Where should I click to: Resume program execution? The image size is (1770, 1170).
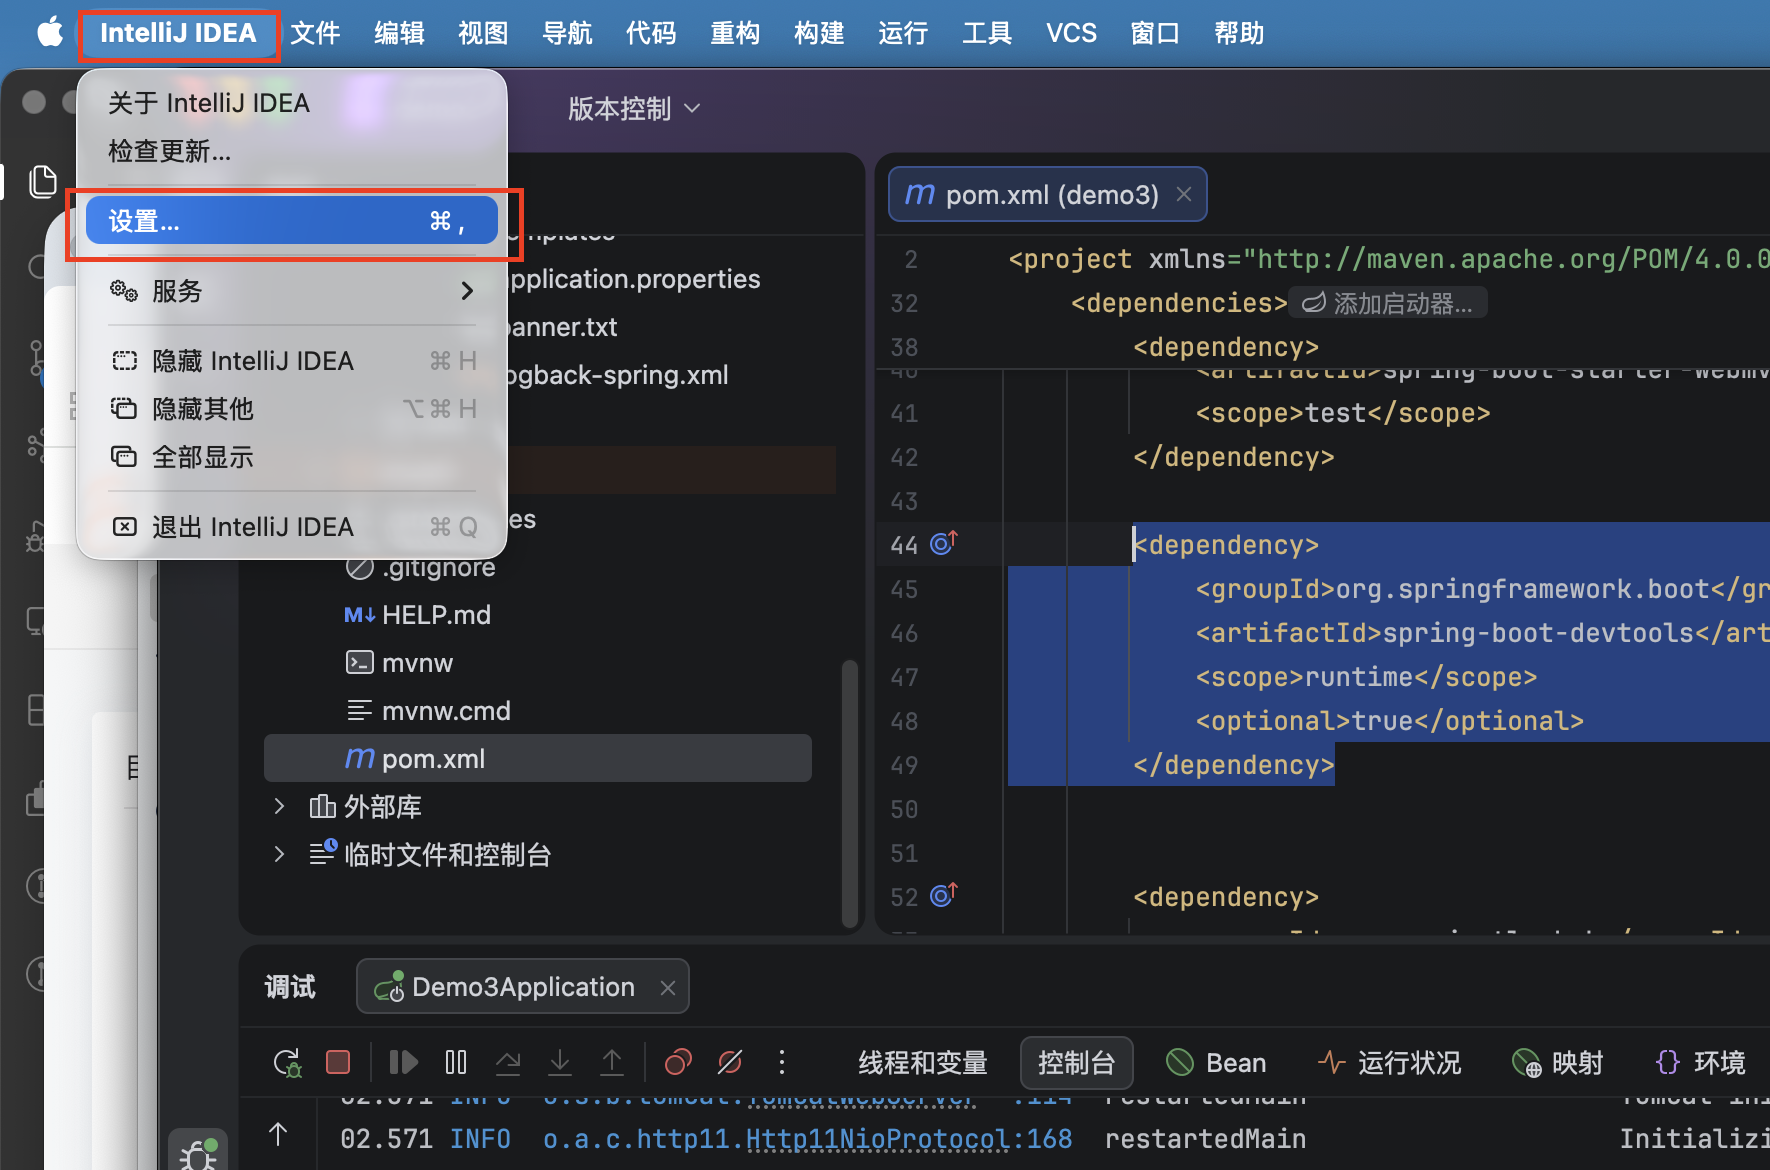(x=403, y=1062)
